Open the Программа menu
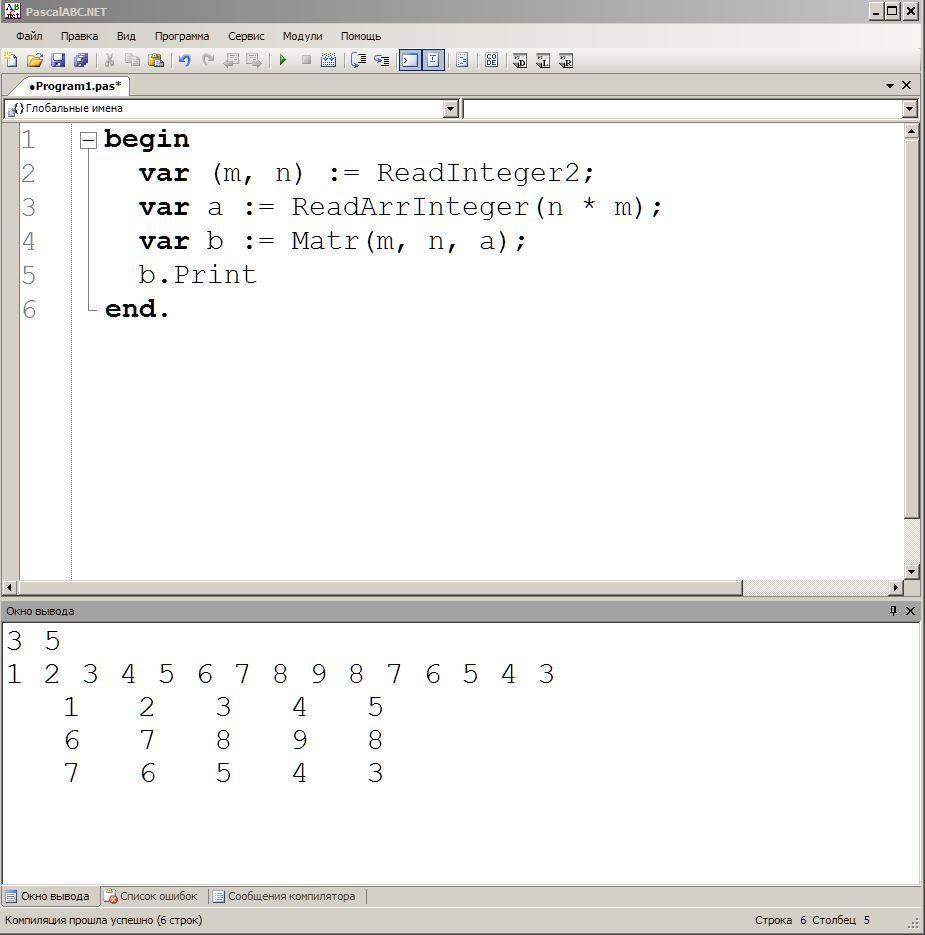Viewport: 925px width, 935px height. (x=182, y=36)
